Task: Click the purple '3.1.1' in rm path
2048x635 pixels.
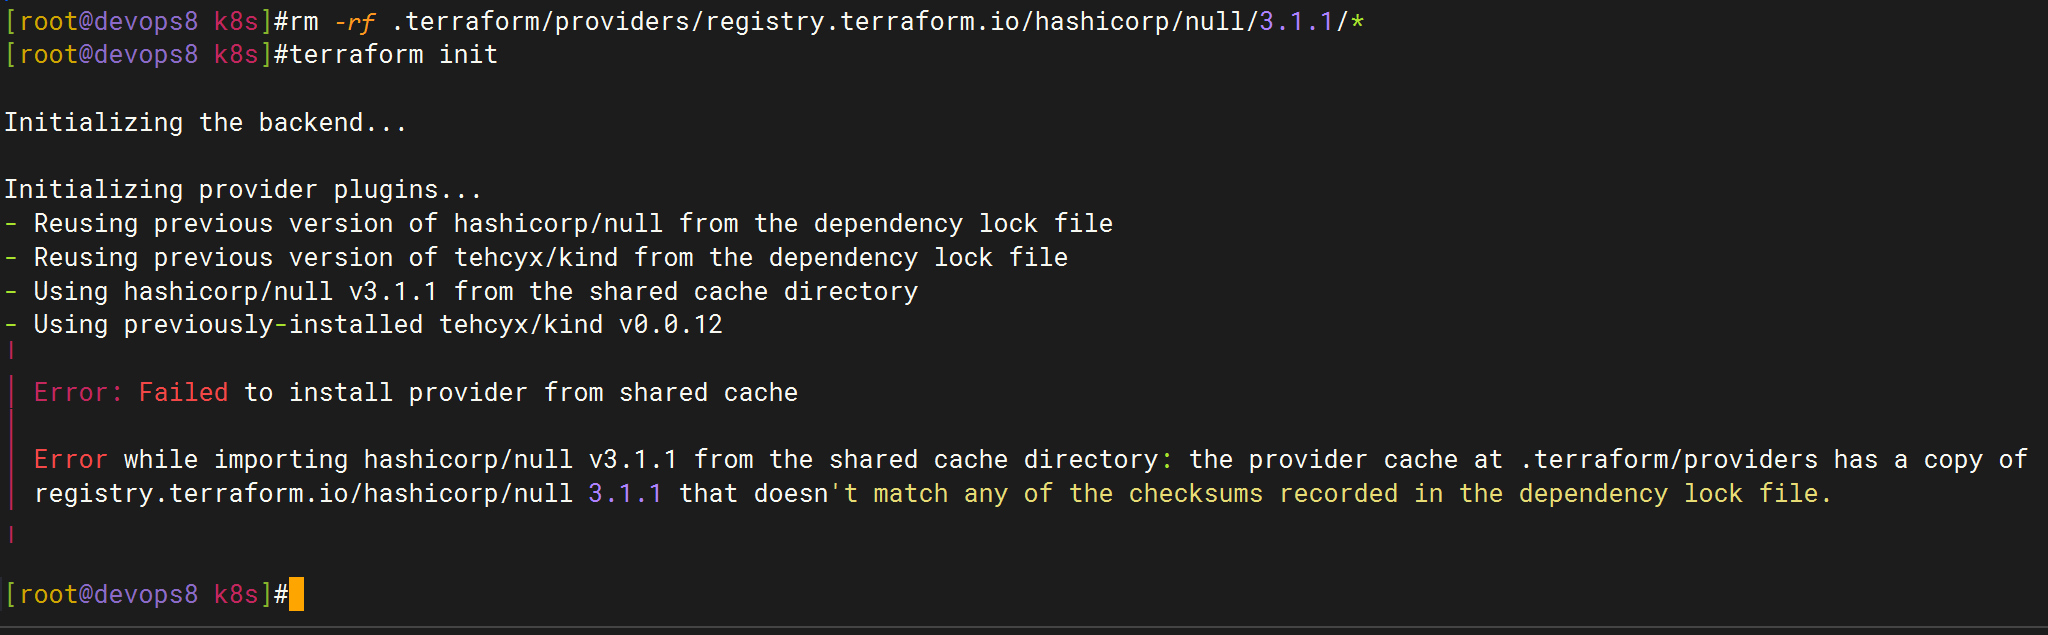Action: (x=1297, y=21)
